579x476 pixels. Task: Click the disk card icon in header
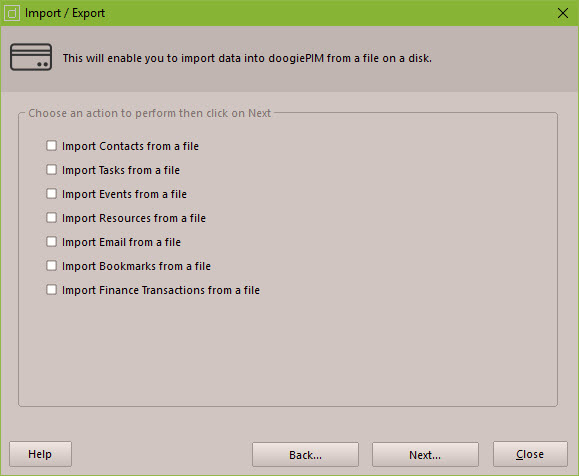tap(31, 57)
